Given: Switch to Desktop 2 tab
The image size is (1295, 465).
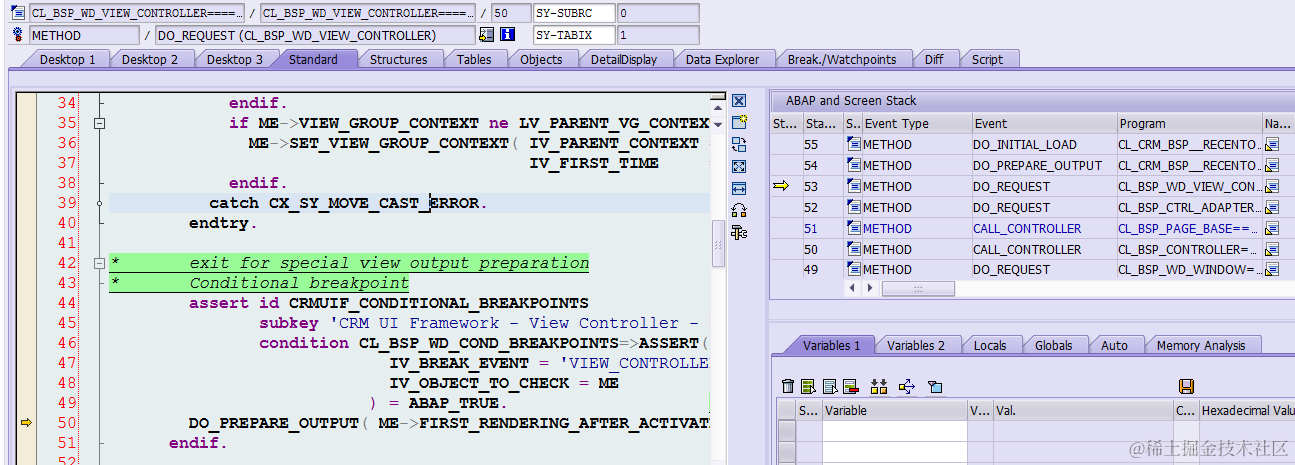Looking at the screenshot, I should 150,59.
